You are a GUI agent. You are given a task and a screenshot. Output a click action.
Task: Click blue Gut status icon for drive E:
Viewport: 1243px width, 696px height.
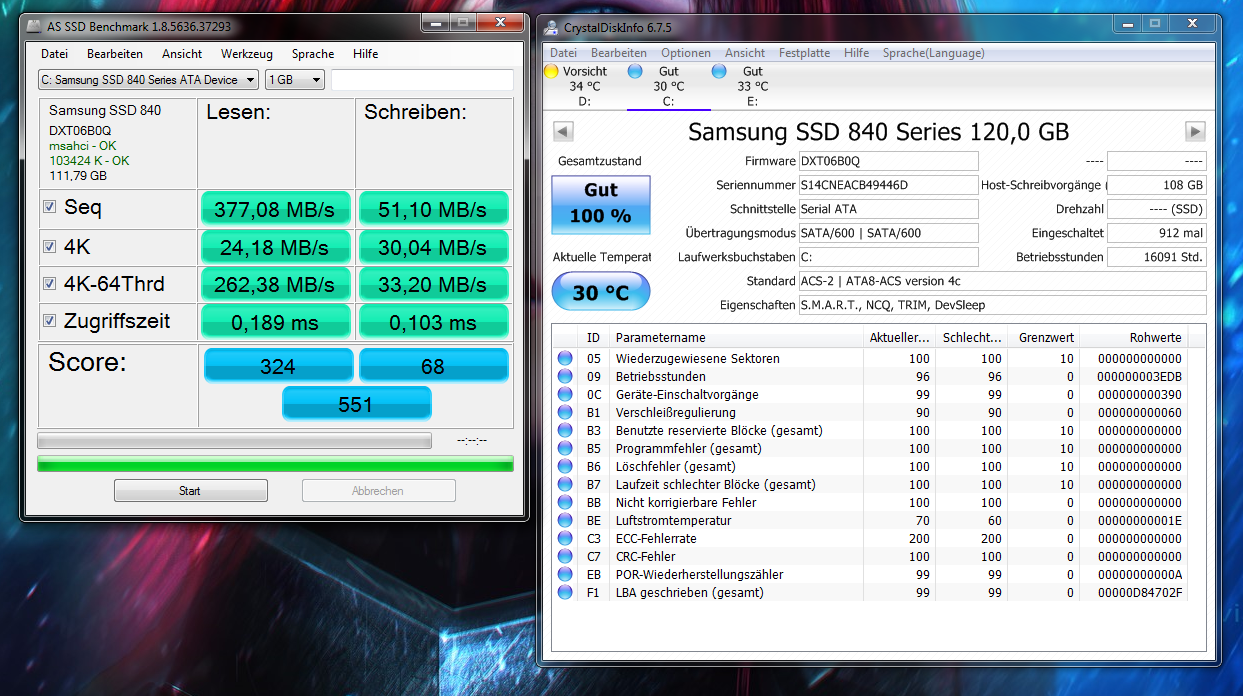coord(719,71)
